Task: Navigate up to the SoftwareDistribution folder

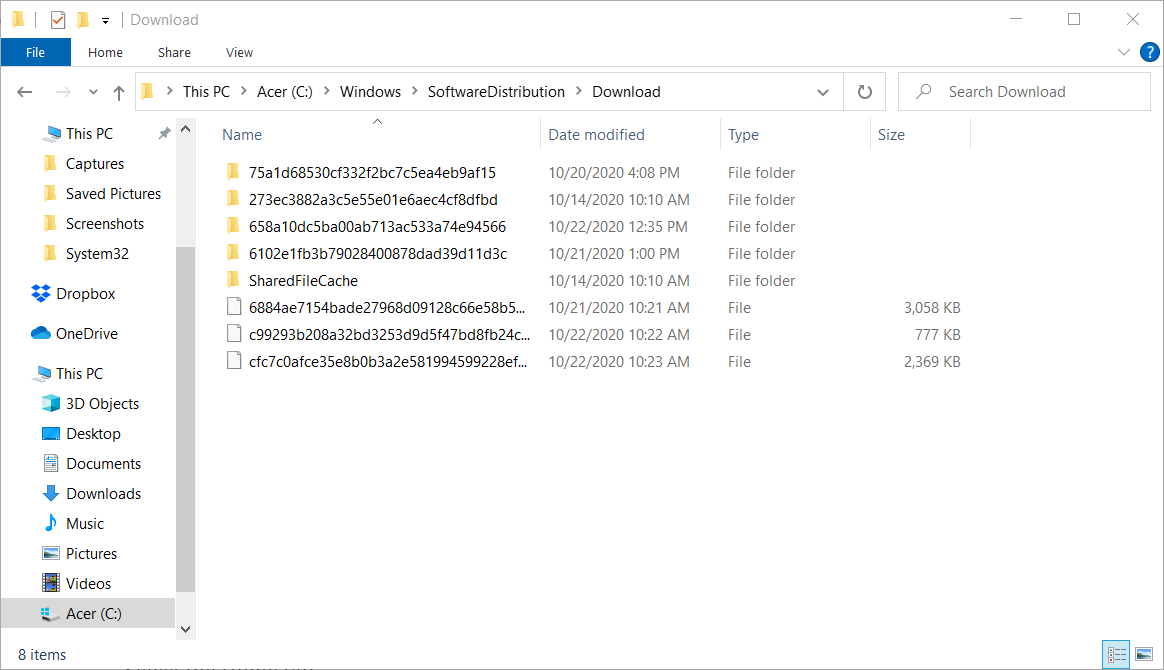Action: click(x=118, y=91)
